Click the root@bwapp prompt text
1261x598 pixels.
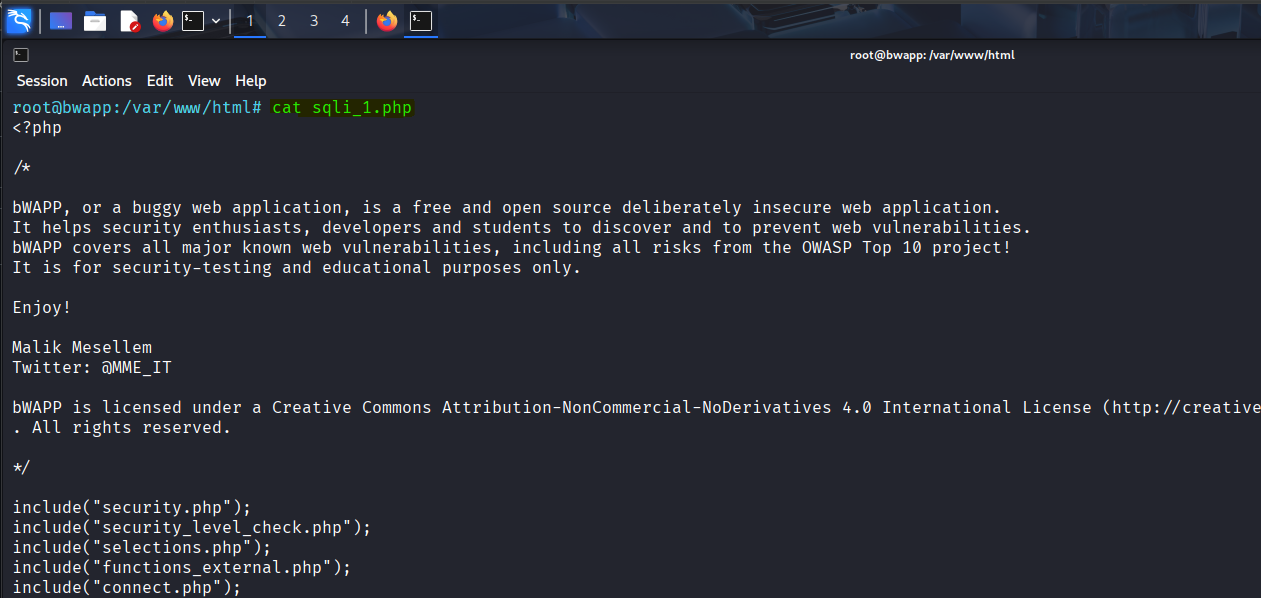click(x=137, y=107)
